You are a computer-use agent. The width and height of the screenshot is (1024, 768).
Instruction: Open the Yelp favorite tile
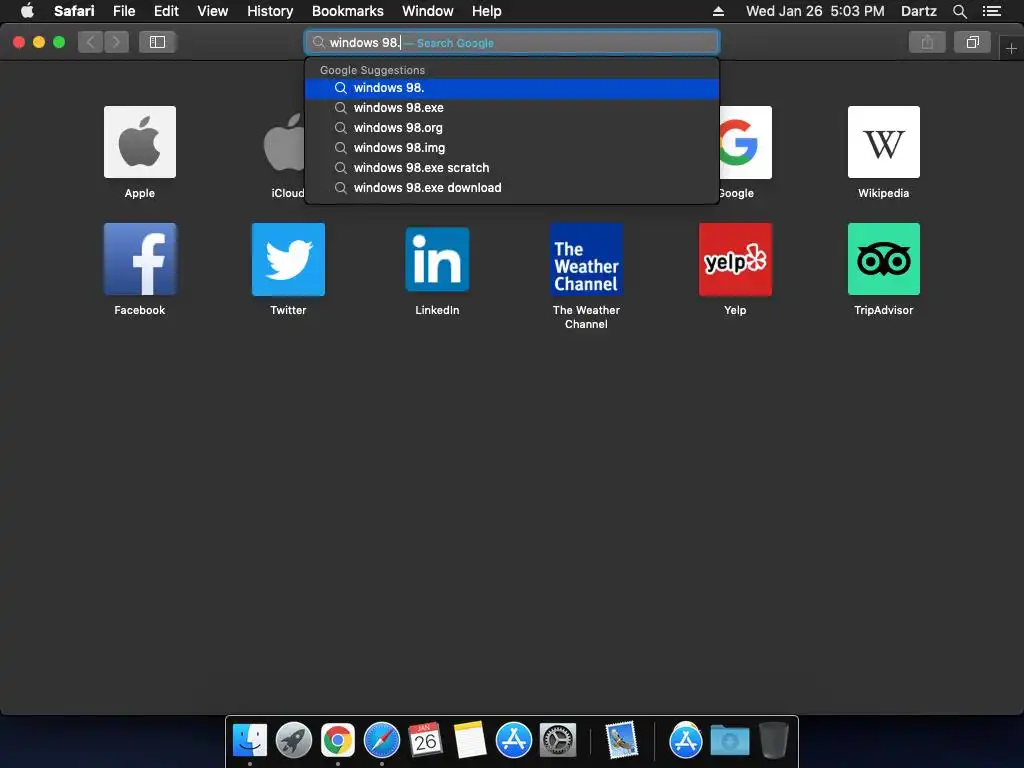(x=735, y=259)
